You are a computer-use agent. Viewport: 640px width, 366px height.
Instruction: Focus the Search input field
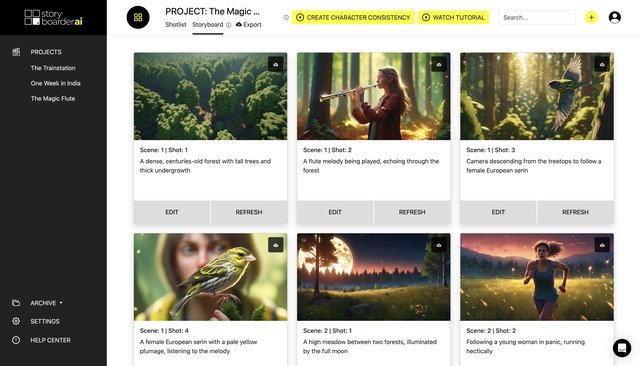[x=537, y=18]
